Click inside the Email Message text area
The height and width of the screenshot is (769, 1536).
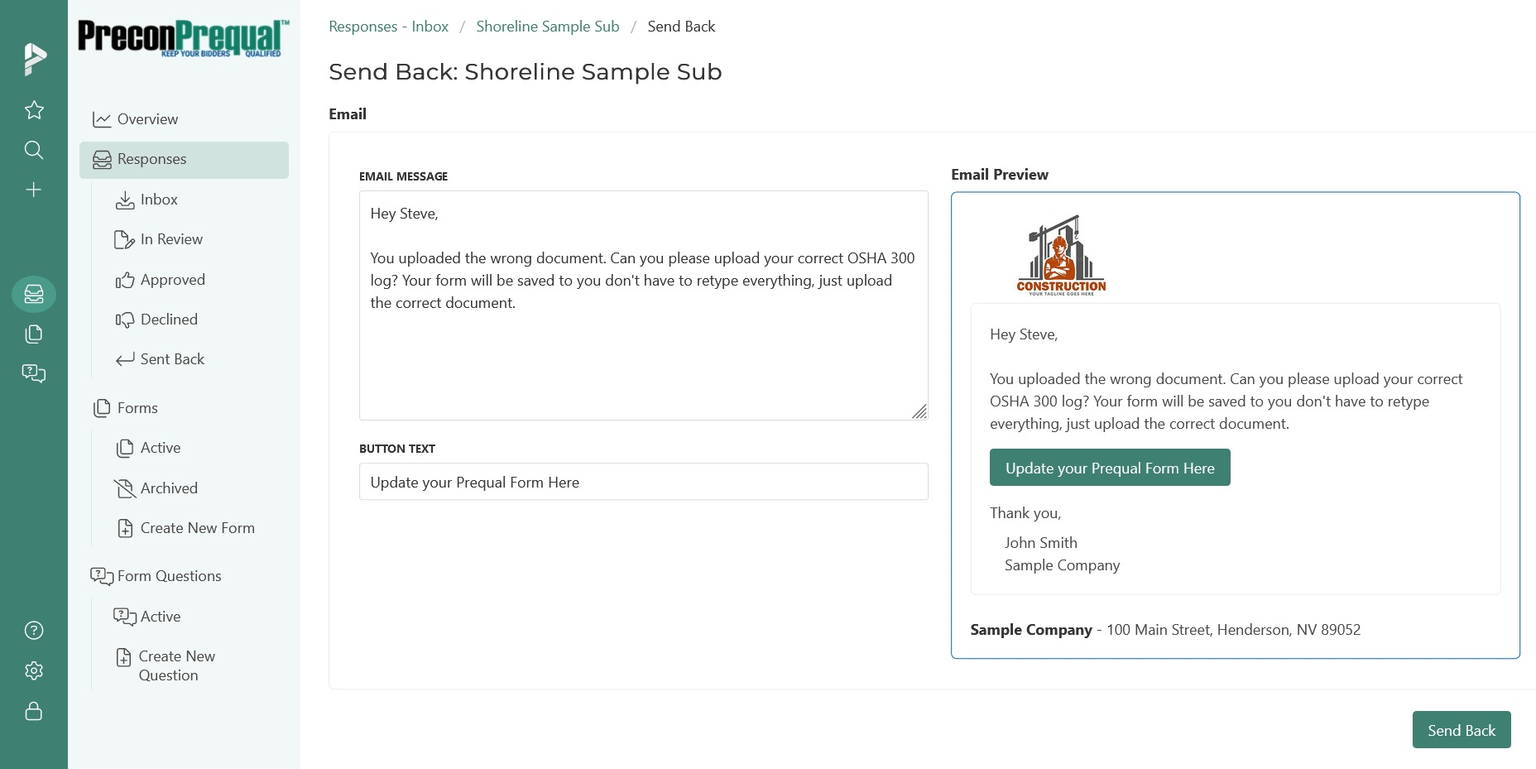pos(644,305)
